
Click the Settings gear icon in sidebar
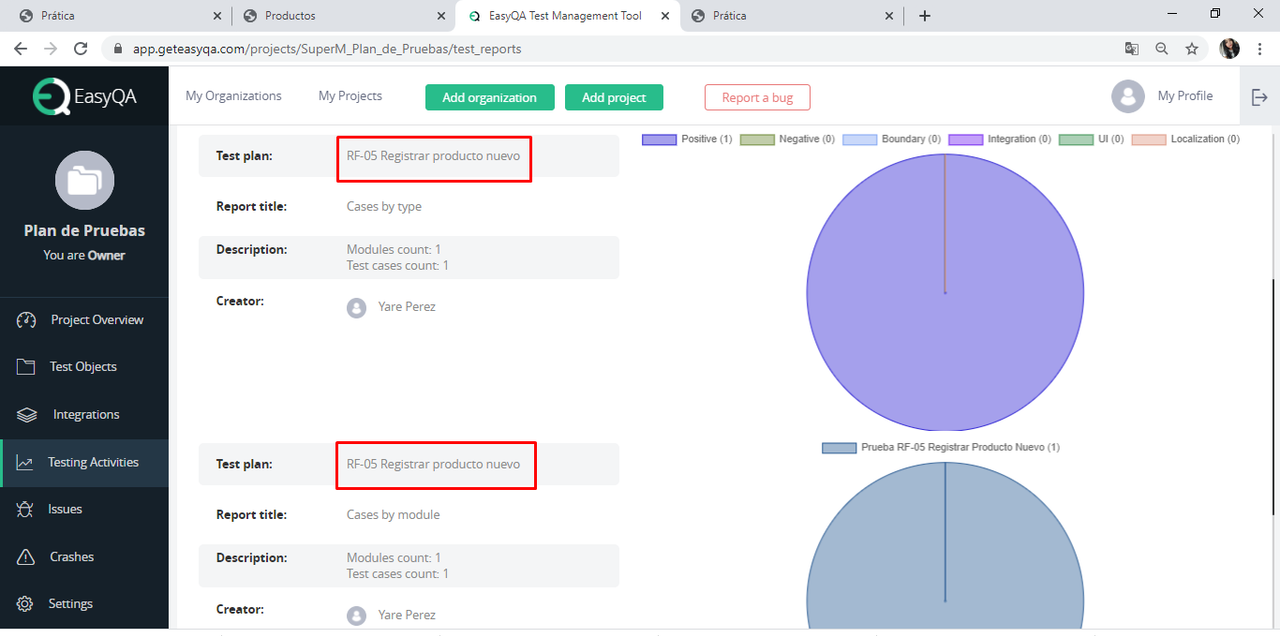point(26,604)
